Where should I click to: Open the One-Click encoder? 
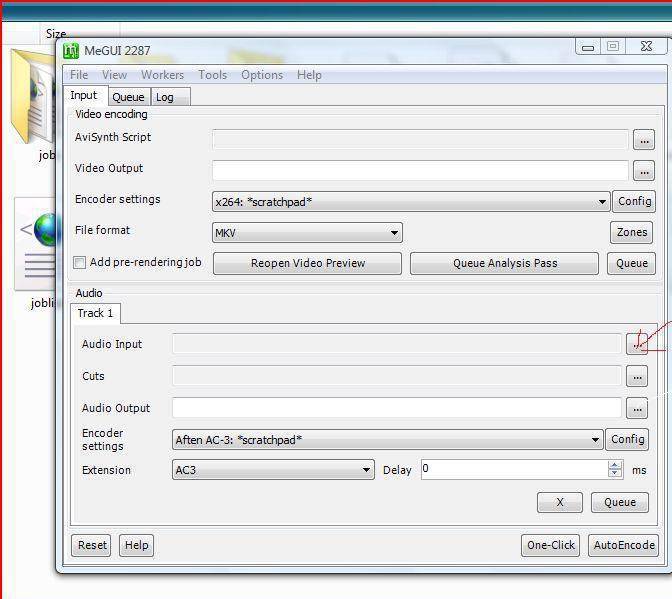(550, 545)
